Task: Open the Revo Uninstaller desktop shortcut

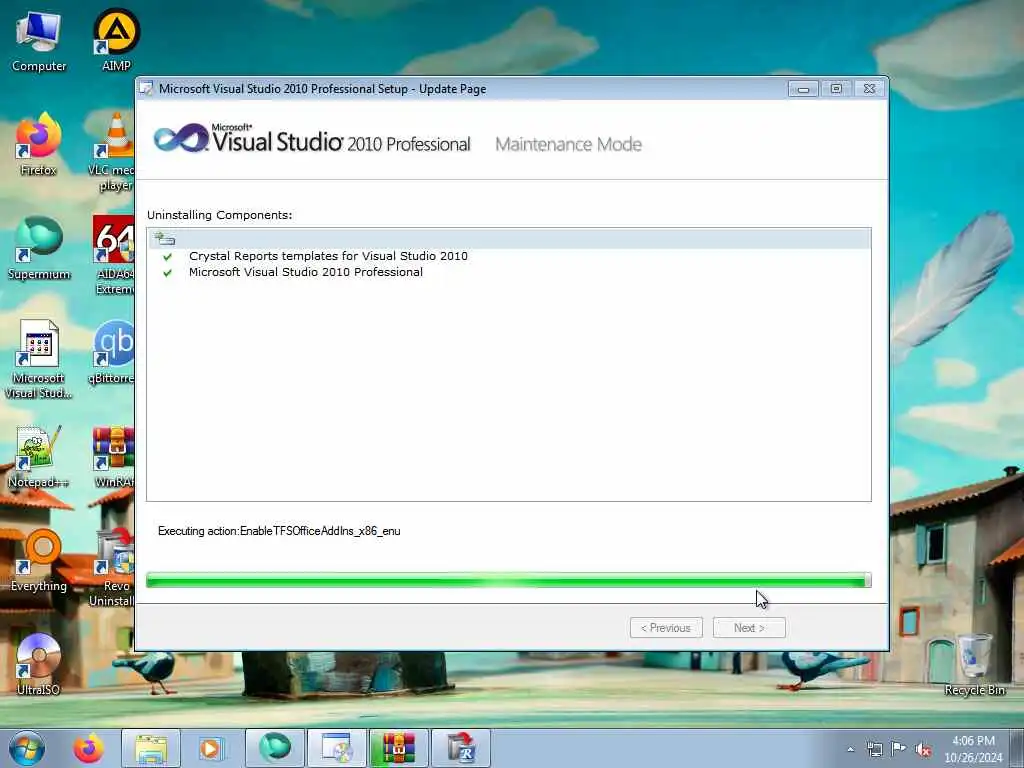Action: coord(113,568)
